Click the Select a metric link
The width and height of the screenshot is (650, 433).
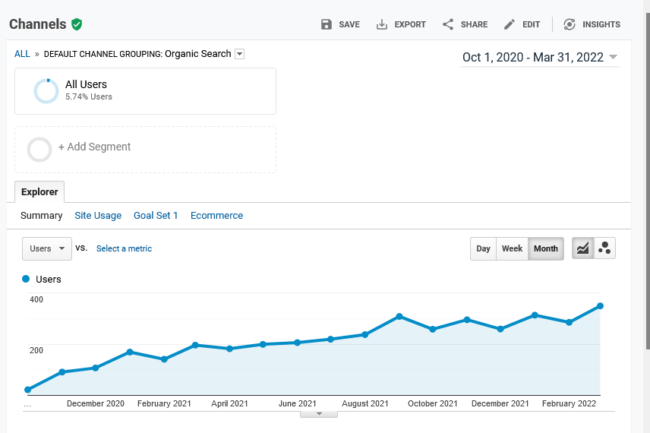(x=124, y=249)
